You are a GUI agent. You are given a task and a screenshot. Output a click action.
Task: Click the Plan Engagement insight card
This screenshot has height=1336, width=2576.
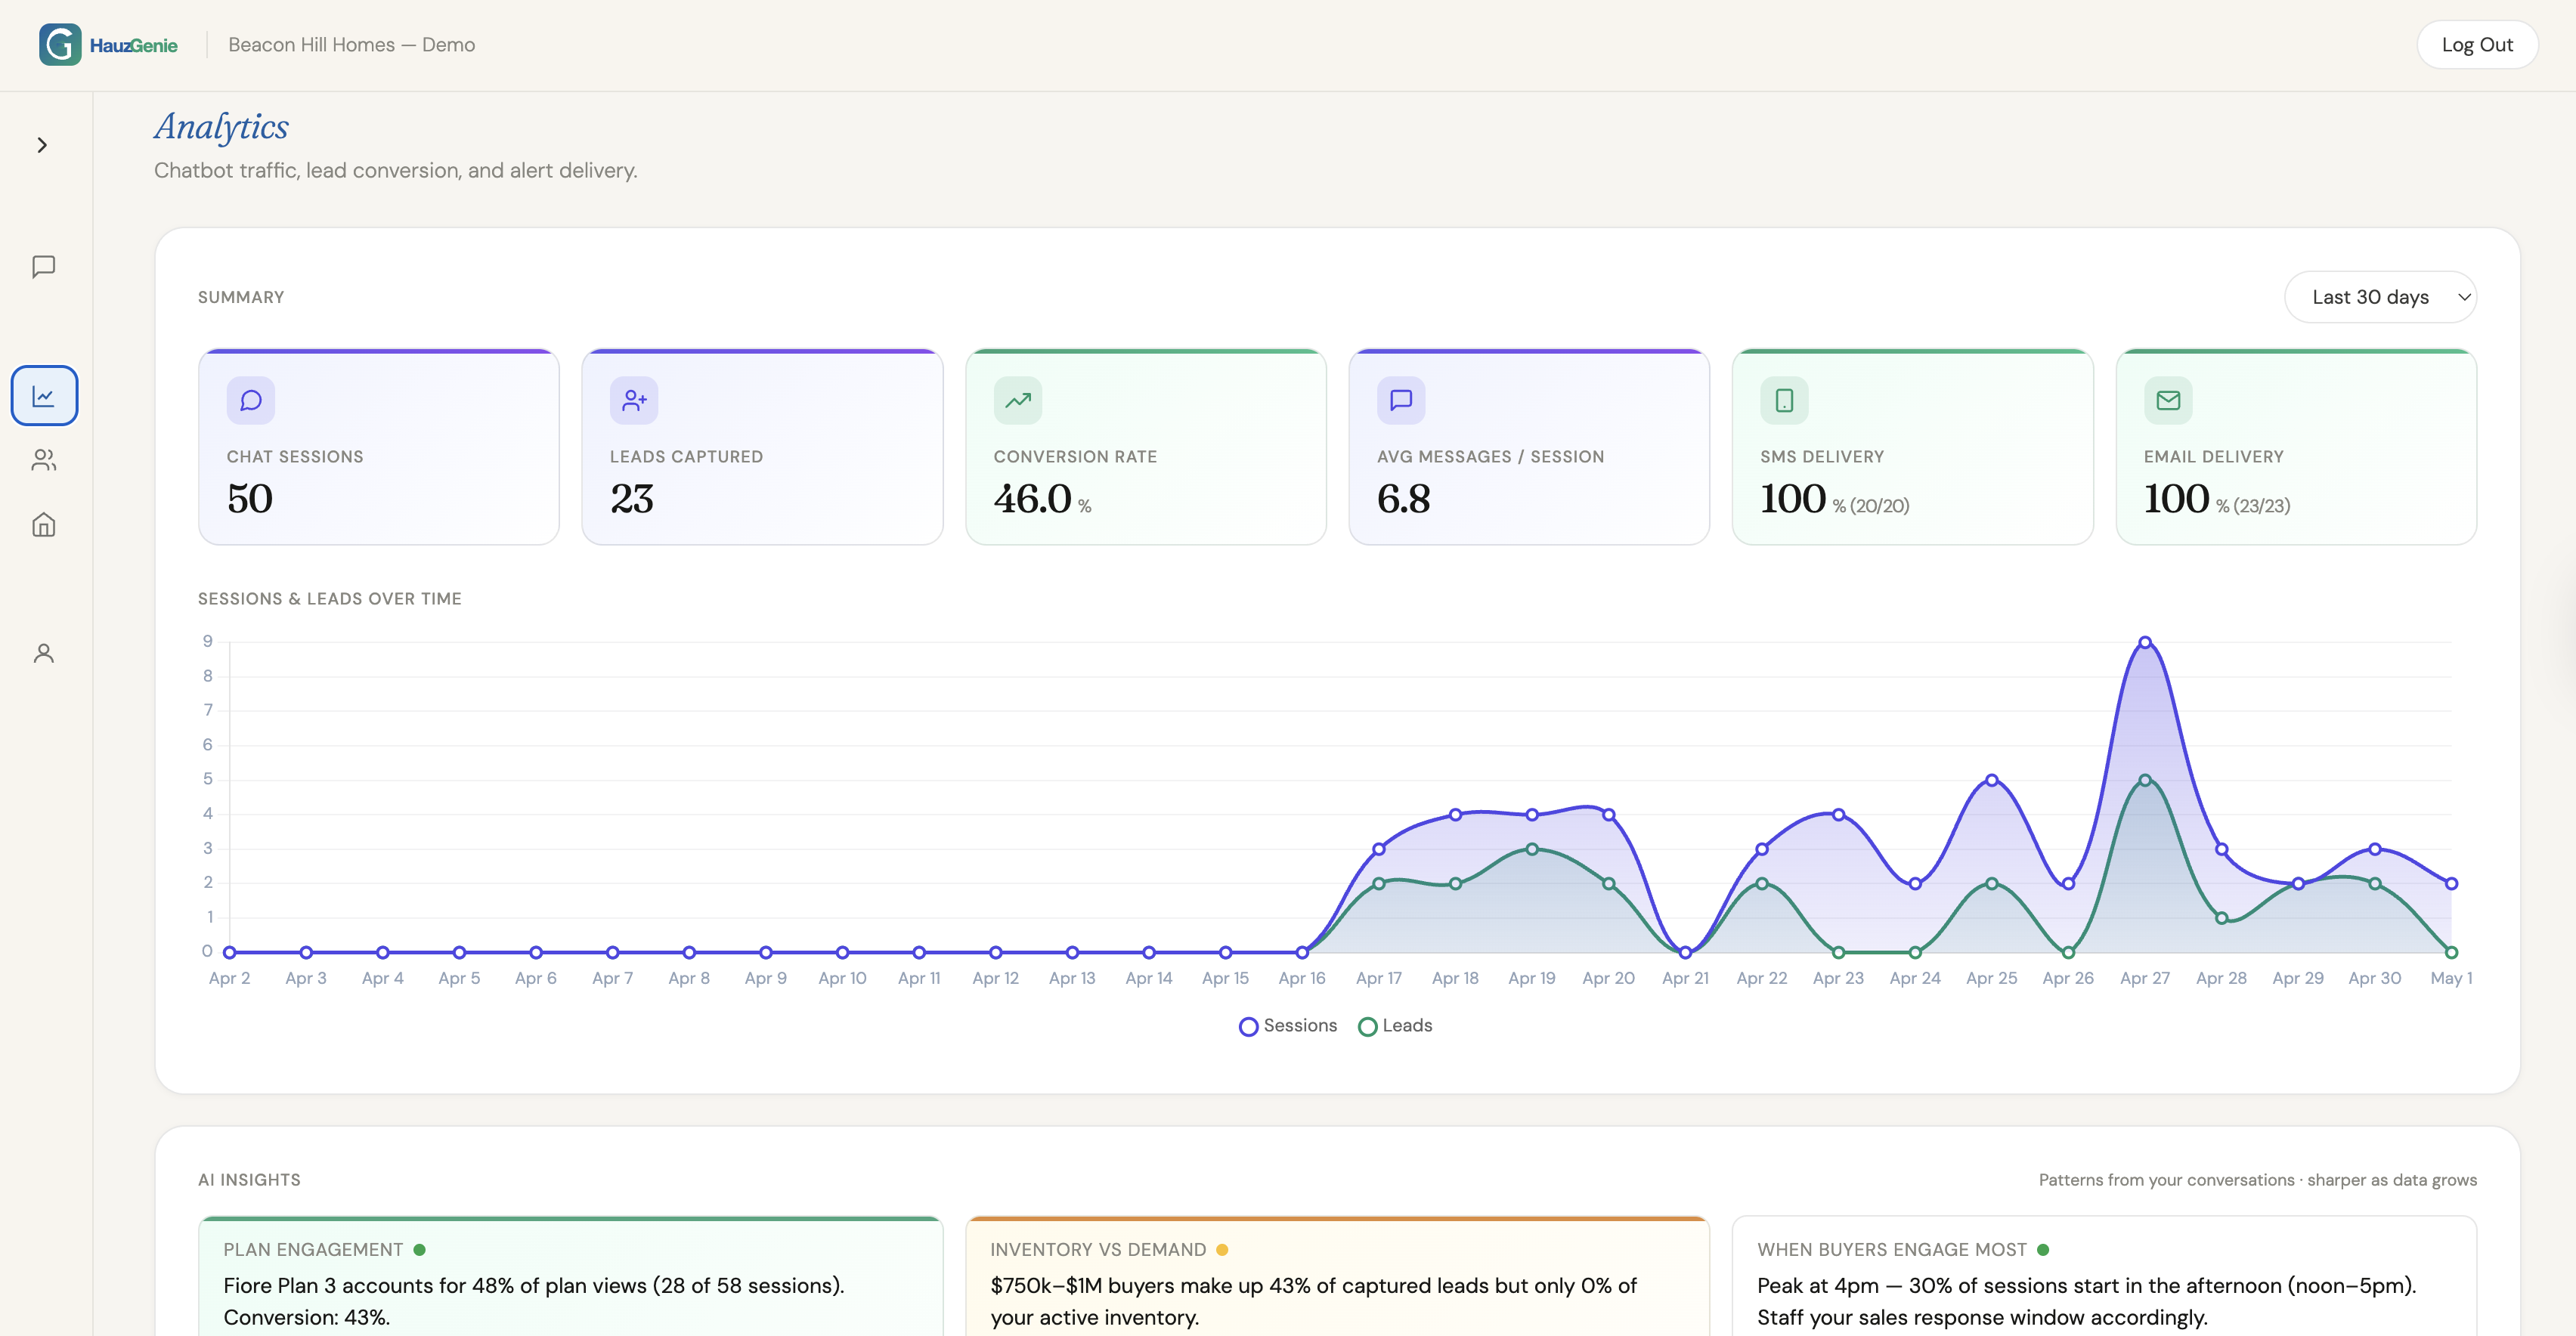click(571, 1276)
